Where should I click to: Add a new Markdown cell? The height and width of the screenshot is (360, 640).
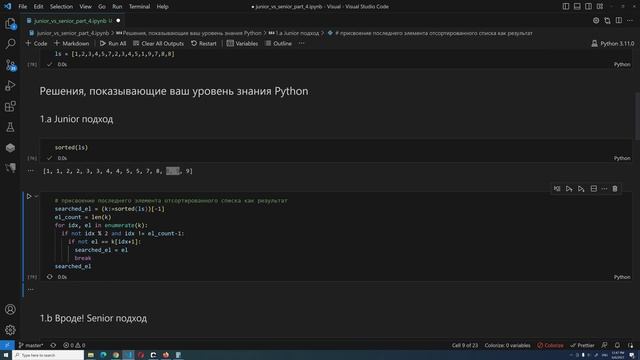click(x=71, y=43)
